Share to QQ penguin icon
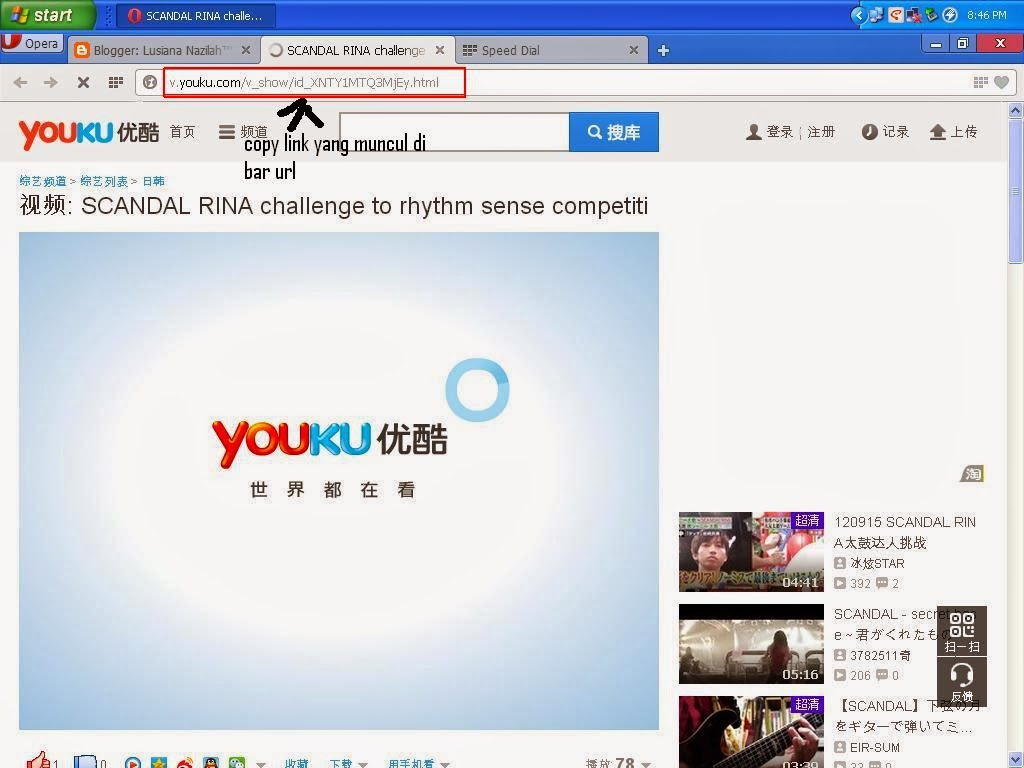 (x=211, y=763)
